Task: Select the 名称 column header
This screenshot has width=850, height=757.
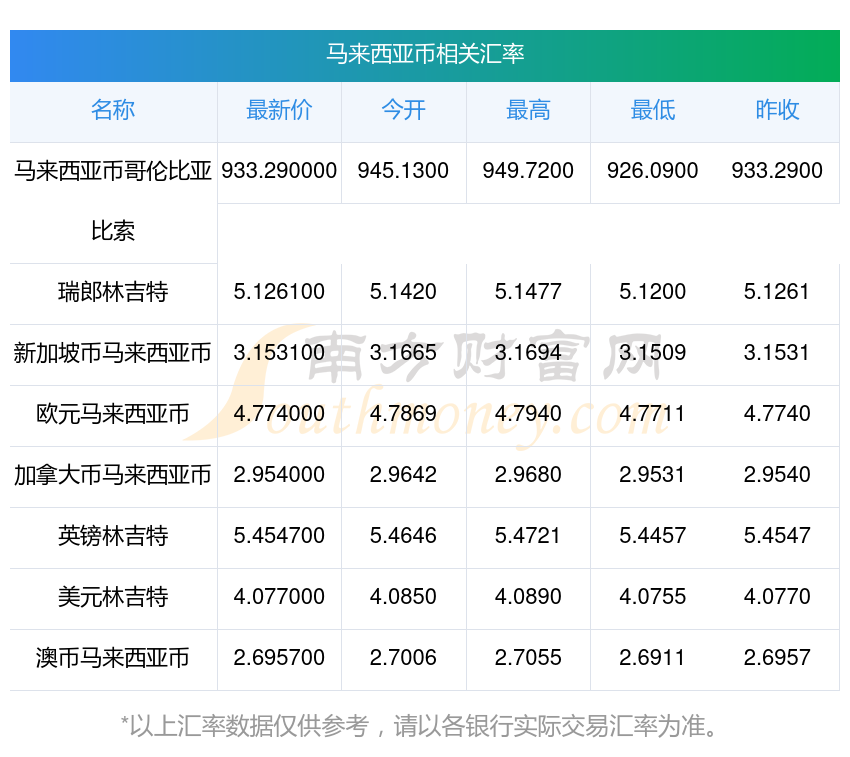Action: coord(113,110)
